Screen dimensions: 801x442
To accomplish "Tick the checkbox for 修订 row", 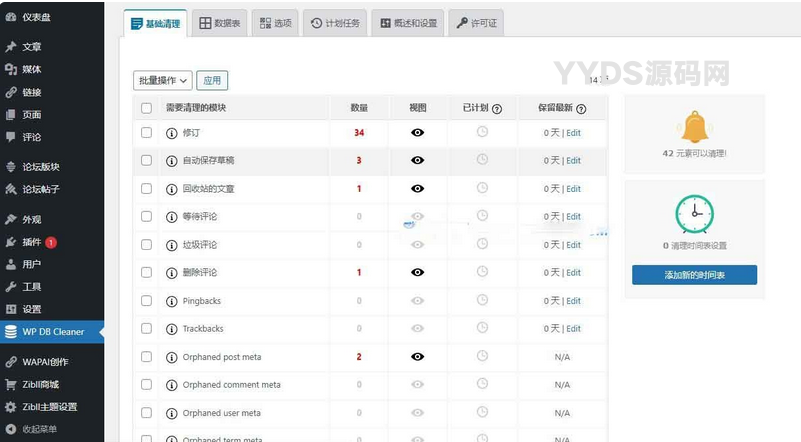I will pyautogui.click(x=146, y=132).
